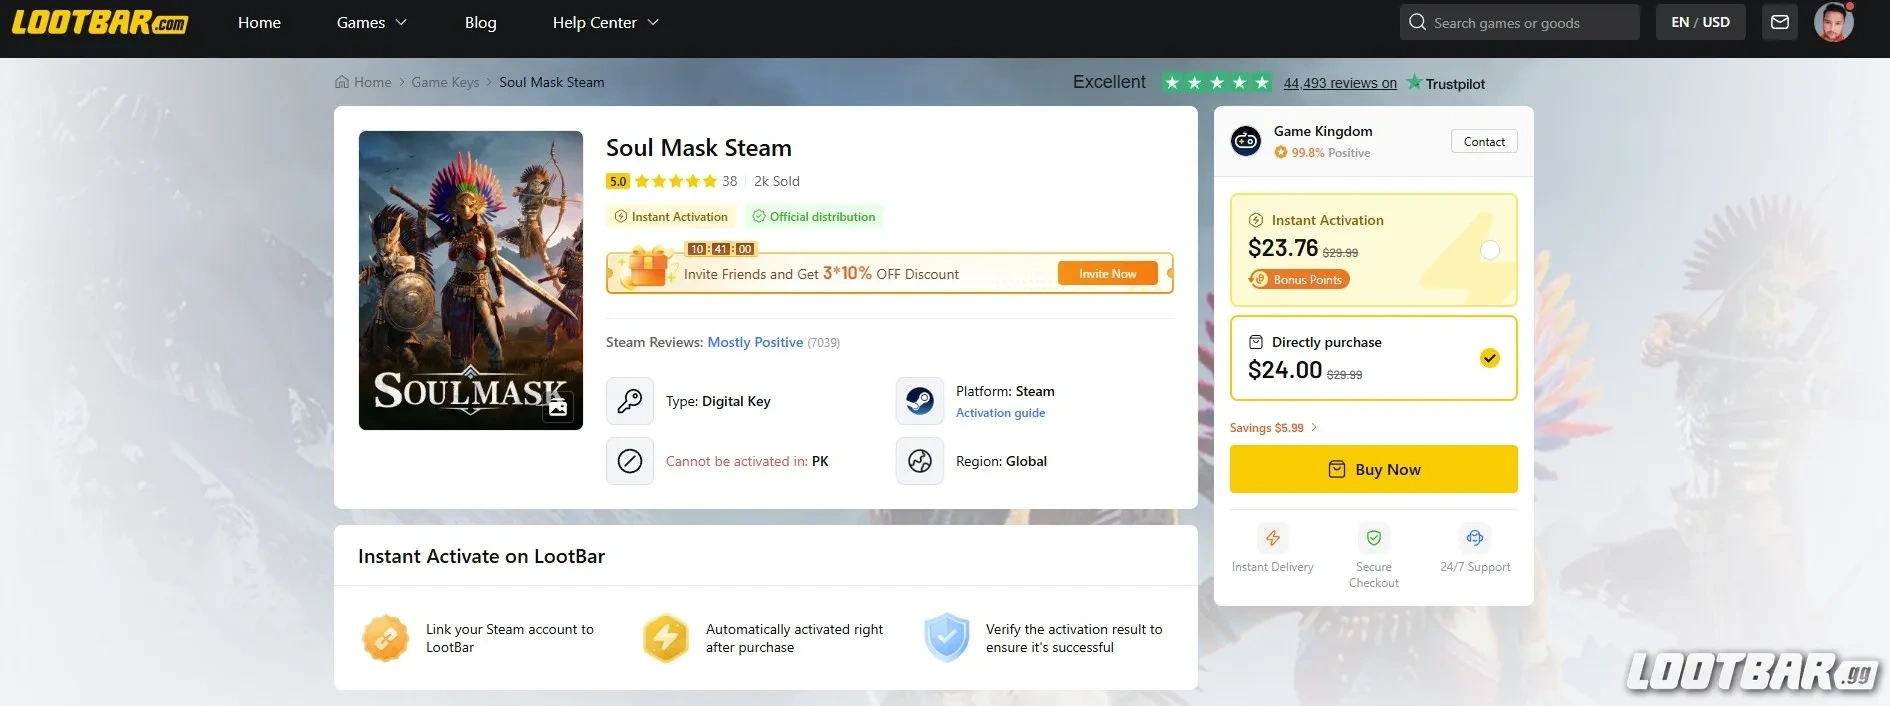Click the automatically activated lightning icon
Screen dimensions: 1890x706
(666, 638)
